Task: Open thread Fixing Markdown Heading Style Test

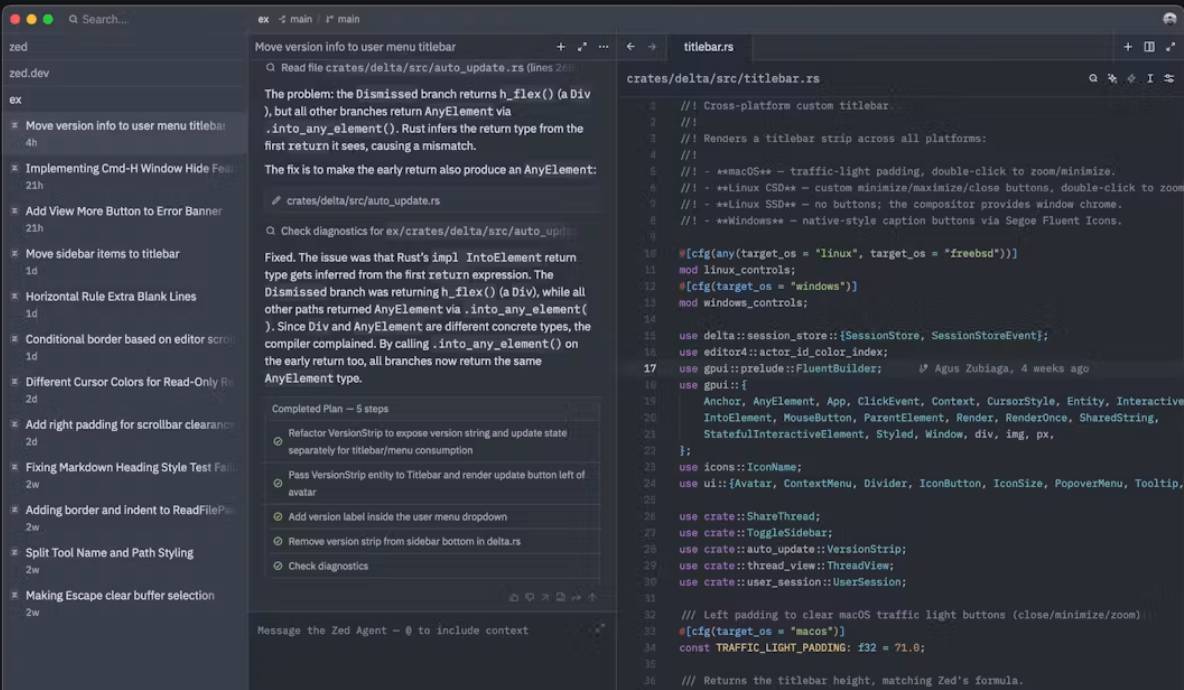Action: pos(125,475)
